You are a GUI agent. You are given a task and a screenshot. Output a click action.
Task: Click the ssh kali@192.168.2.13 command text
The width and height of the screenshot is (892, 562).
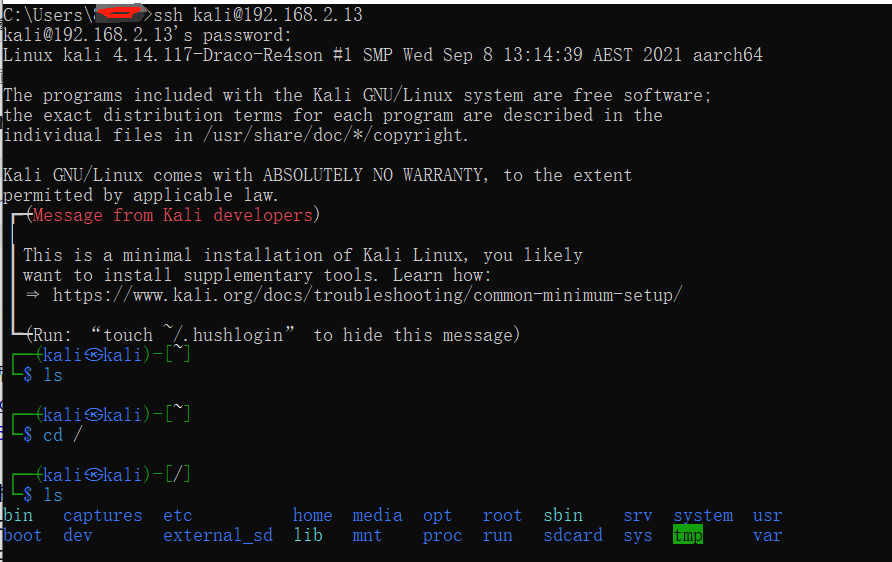pyautogui.click(x=258, y=15)
